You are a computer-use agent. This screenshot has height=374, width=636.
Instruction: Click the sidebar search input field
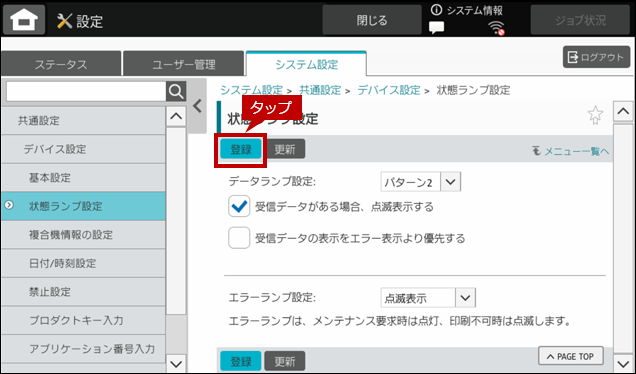coord(86,92)
